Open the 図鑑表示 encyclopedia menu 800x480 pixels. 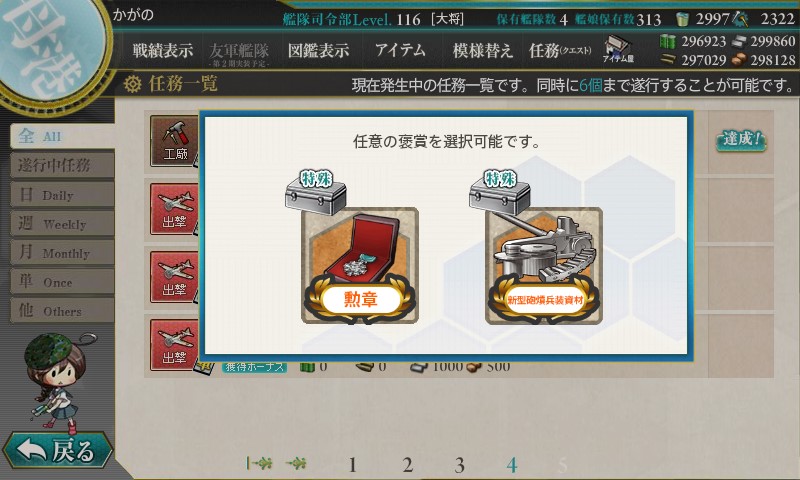click(x=318, y=50)
